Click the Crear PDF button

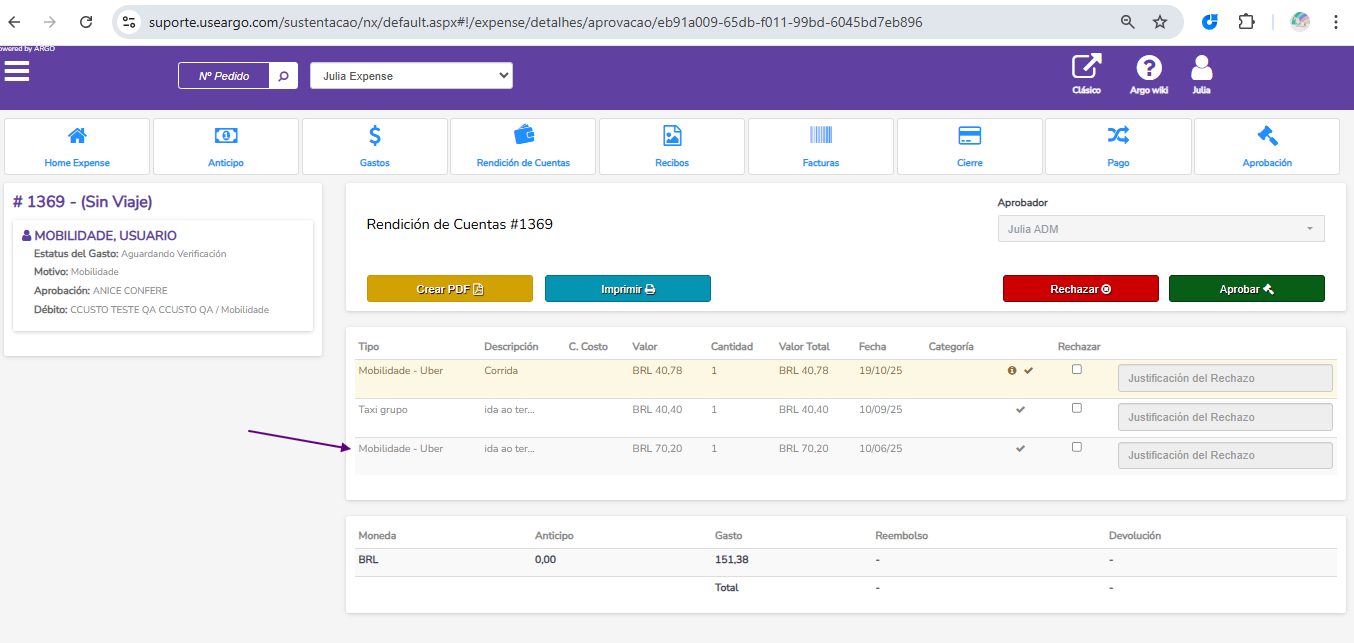[x=449, y=289]
